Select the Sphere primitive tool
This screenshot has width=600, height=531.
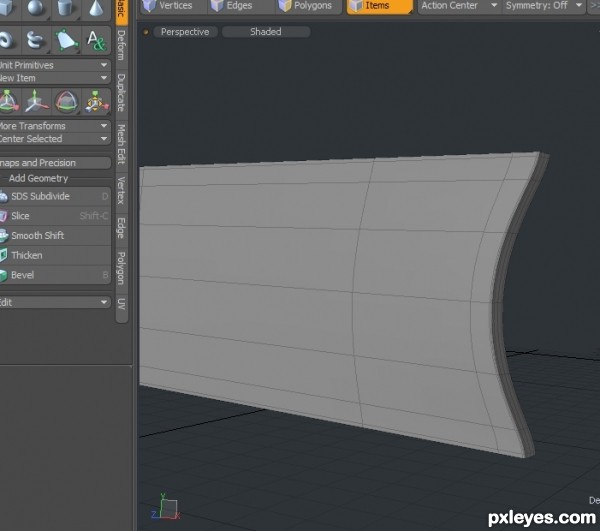(x=36, y=8)
